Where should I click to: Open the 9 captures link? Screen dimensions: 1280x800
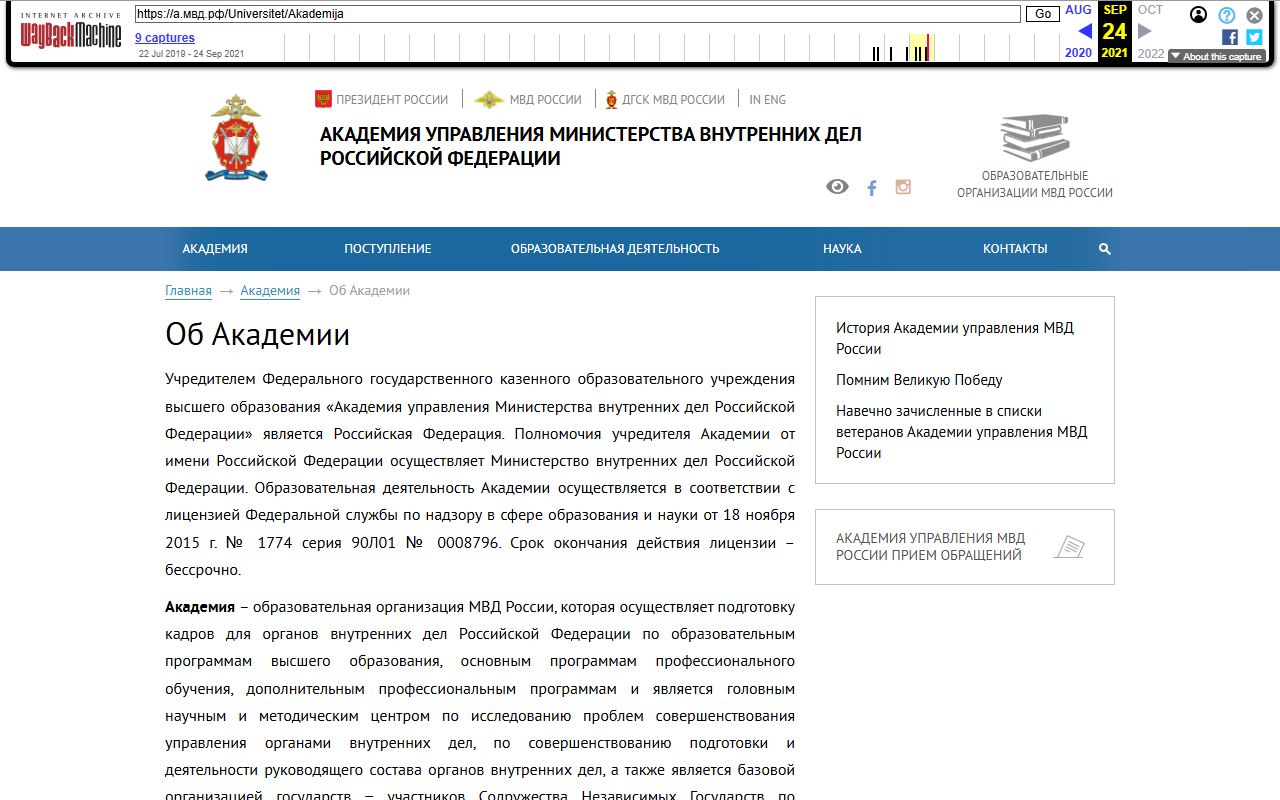(165, 38)
